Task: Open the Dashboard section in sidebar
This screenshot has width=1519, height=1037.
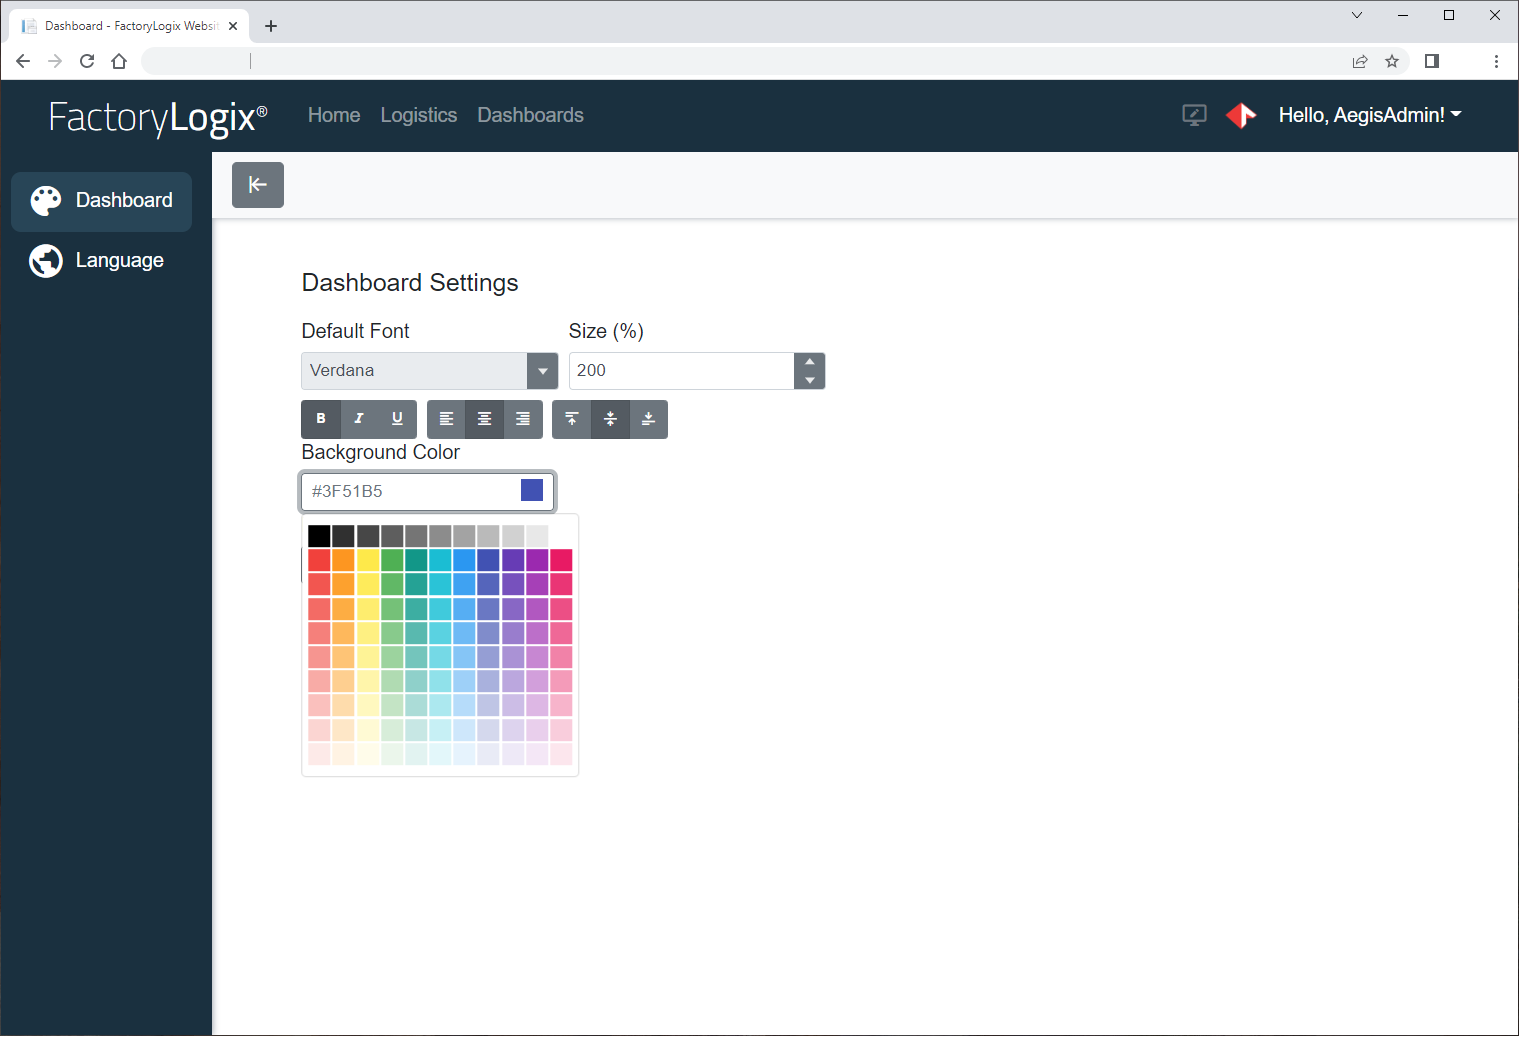Action: [101, 201]
